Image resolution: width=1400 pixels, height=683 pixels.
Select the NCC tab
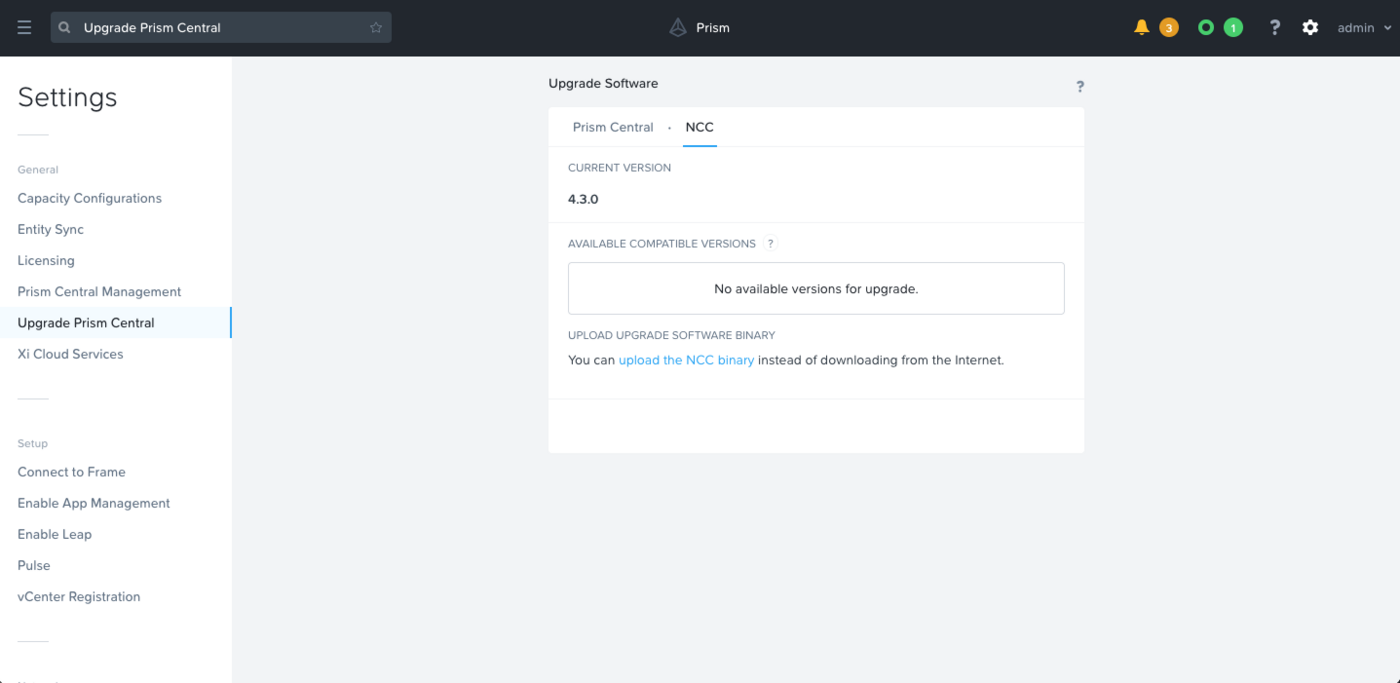[x=699, y=127]
